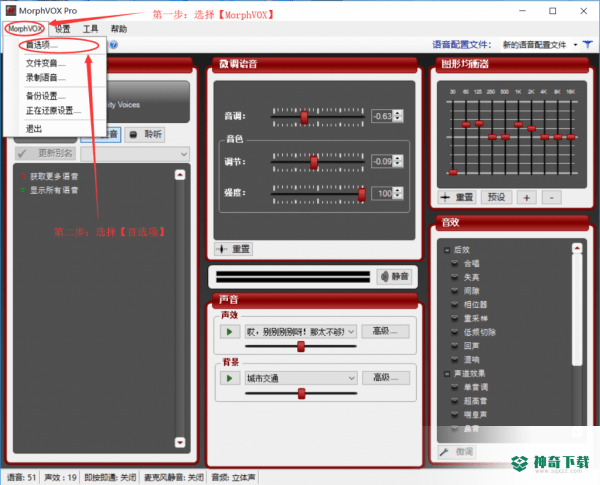Toggle the 间隙 effect
Image resolution: width=600 pixels, height=485 pixels.
(x=455, y=291)
